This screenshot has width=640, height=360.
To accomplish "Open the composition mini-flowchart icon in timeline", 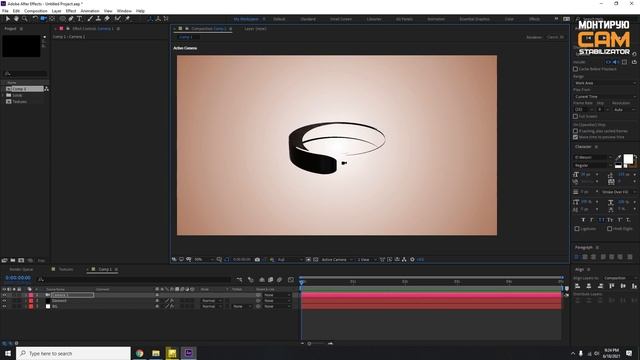I will [240, 280].
